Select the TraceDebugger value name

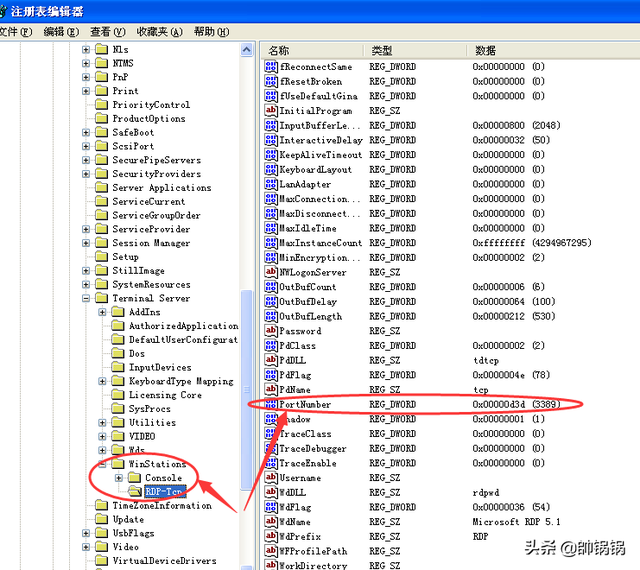pos(313,448)
